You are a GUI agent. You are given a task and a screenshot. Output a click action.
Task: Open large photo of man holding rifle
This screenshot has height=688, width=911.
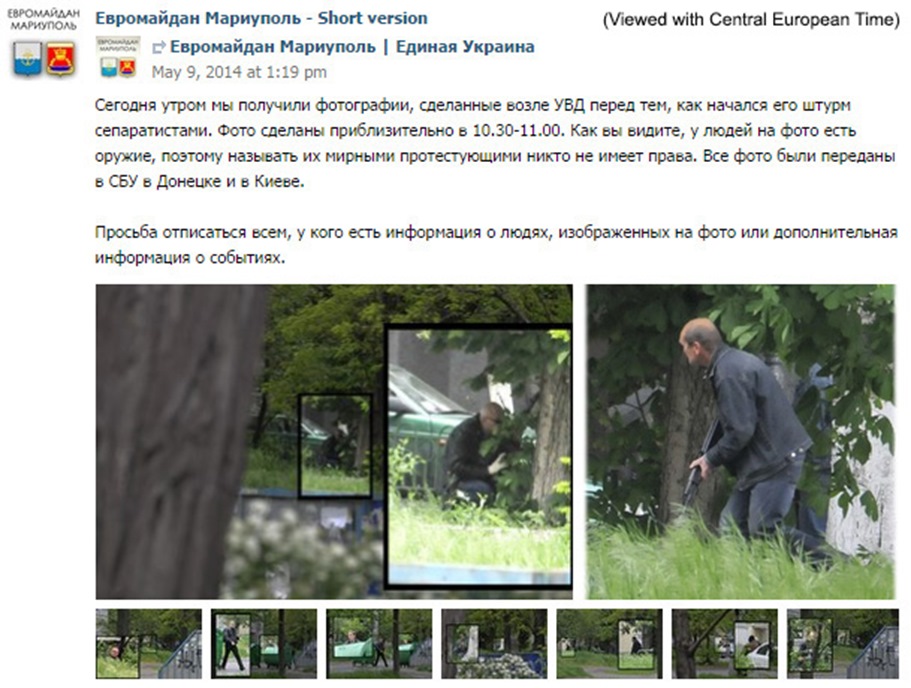click(x=740, y=442)
